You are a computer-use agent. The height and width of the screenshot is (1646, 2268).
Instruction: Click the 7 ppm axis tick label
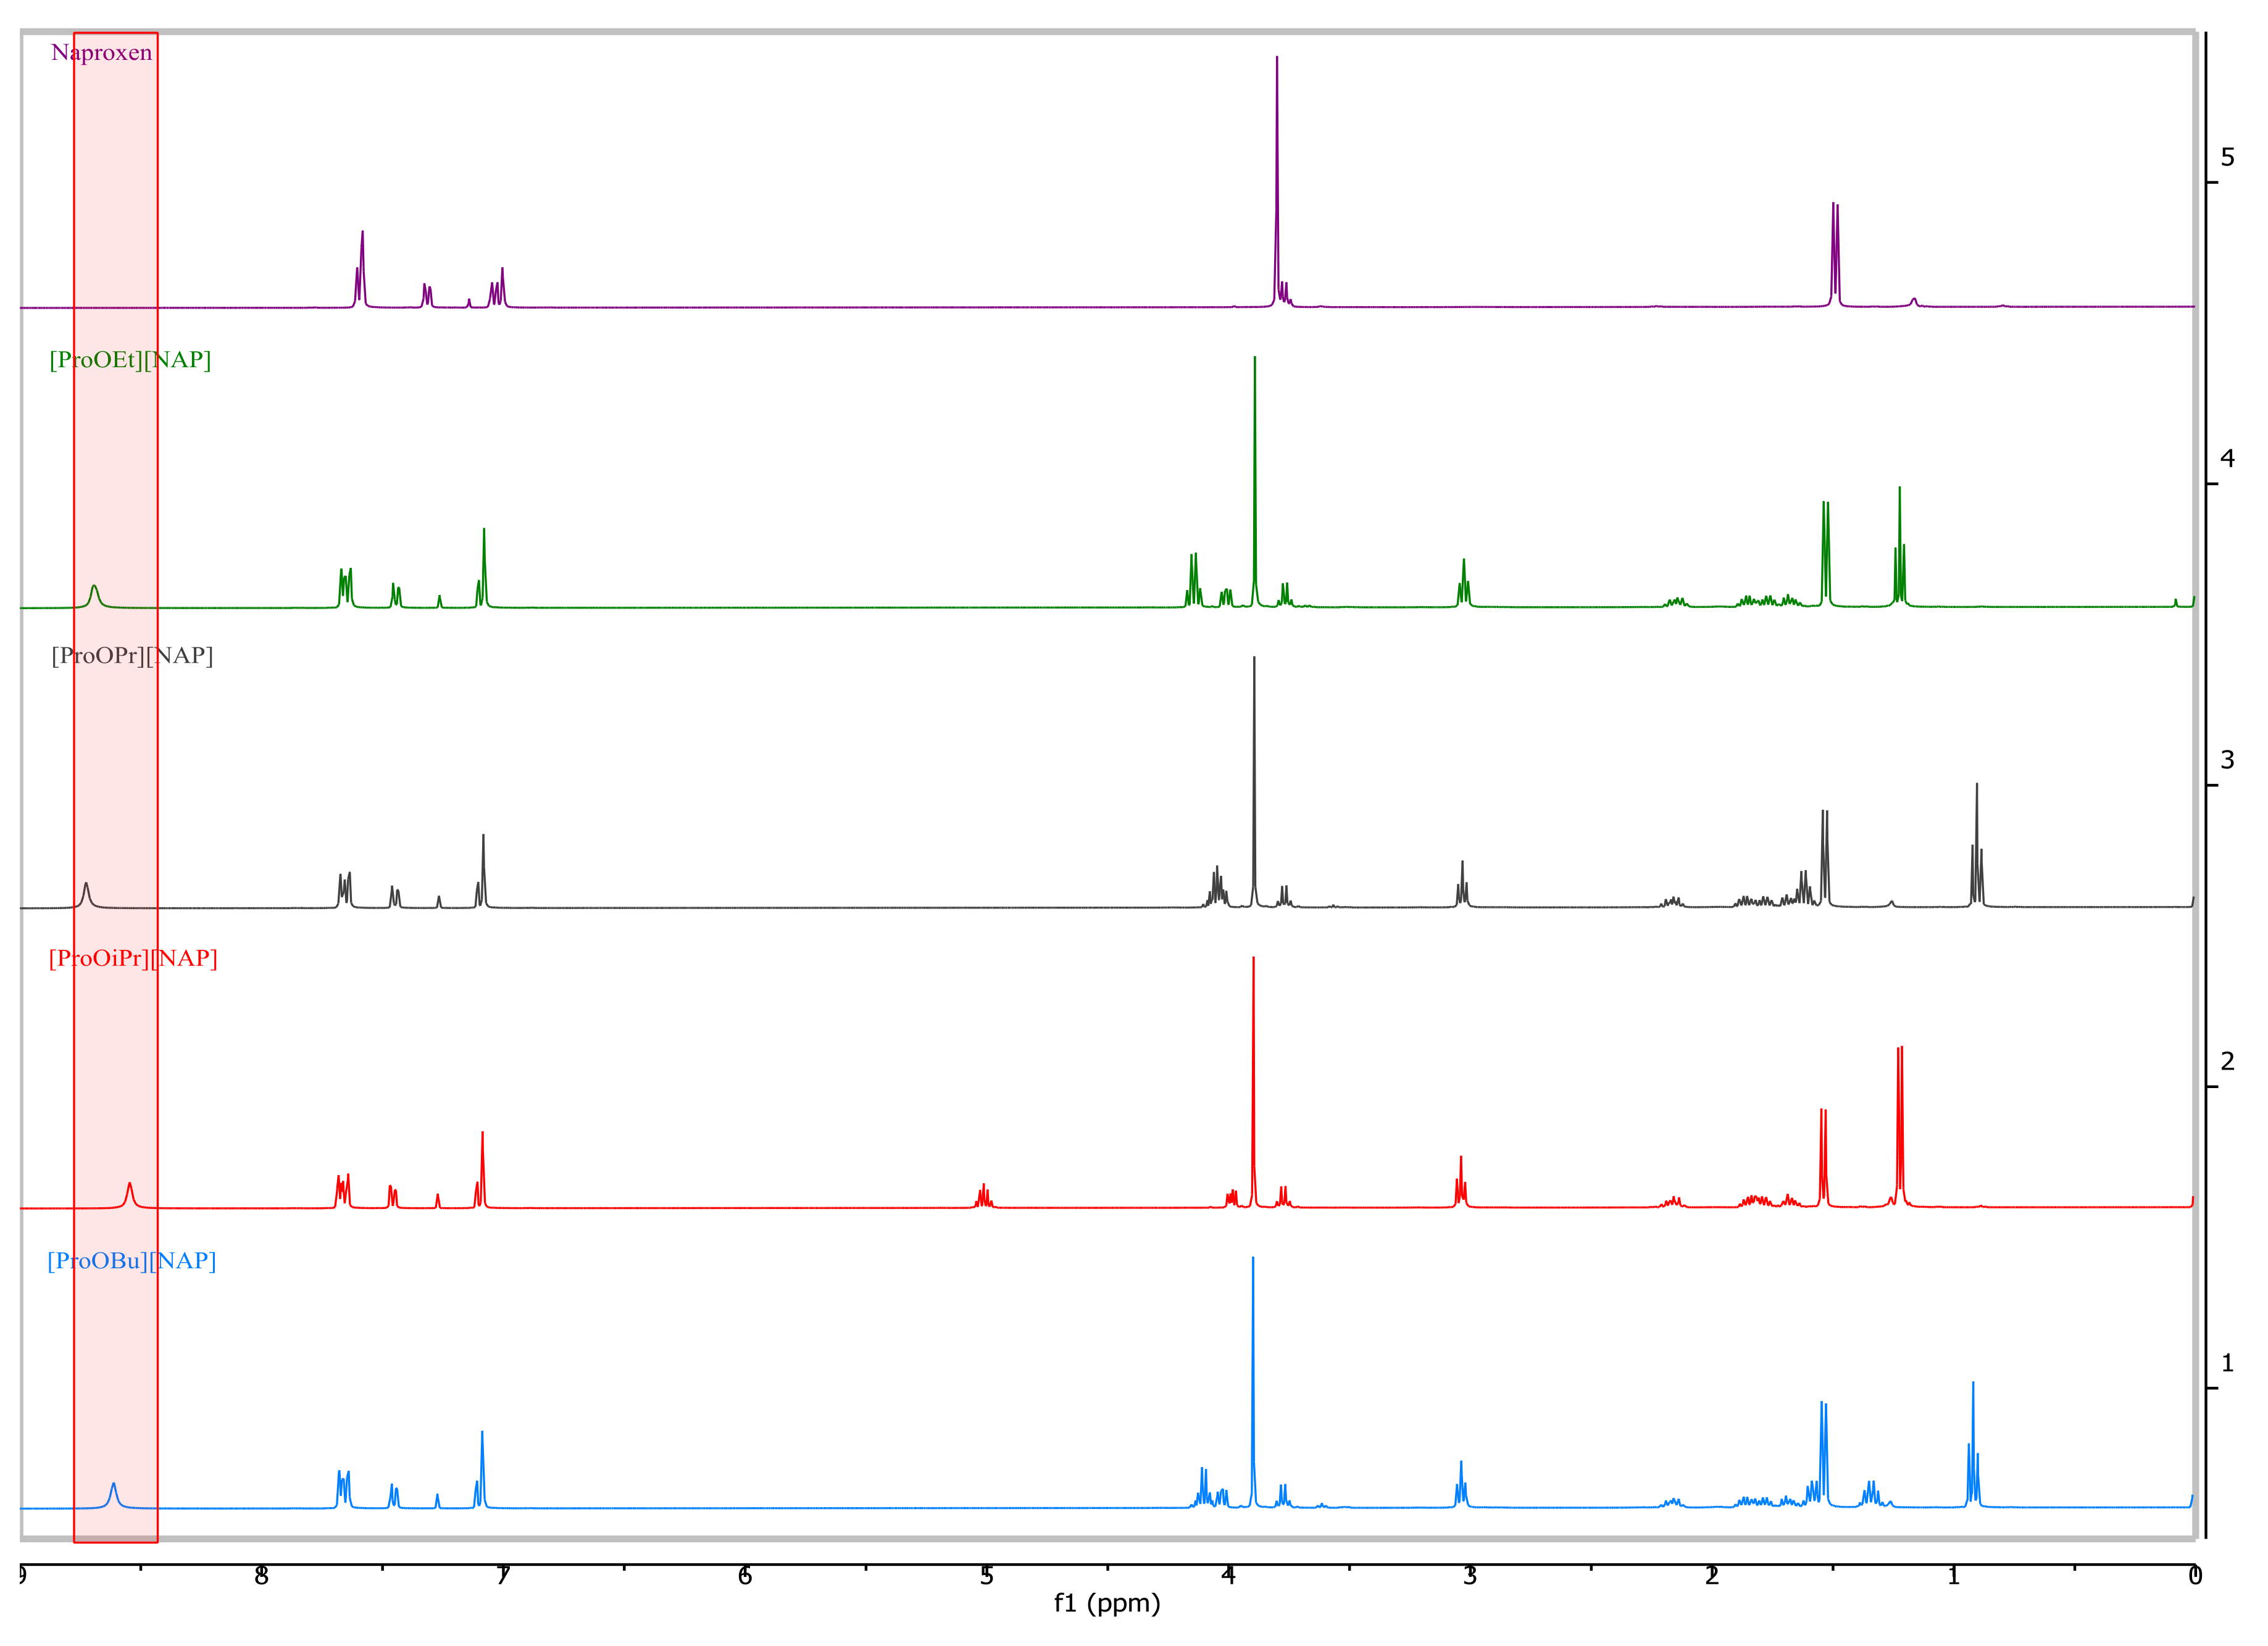point(503,1577)
